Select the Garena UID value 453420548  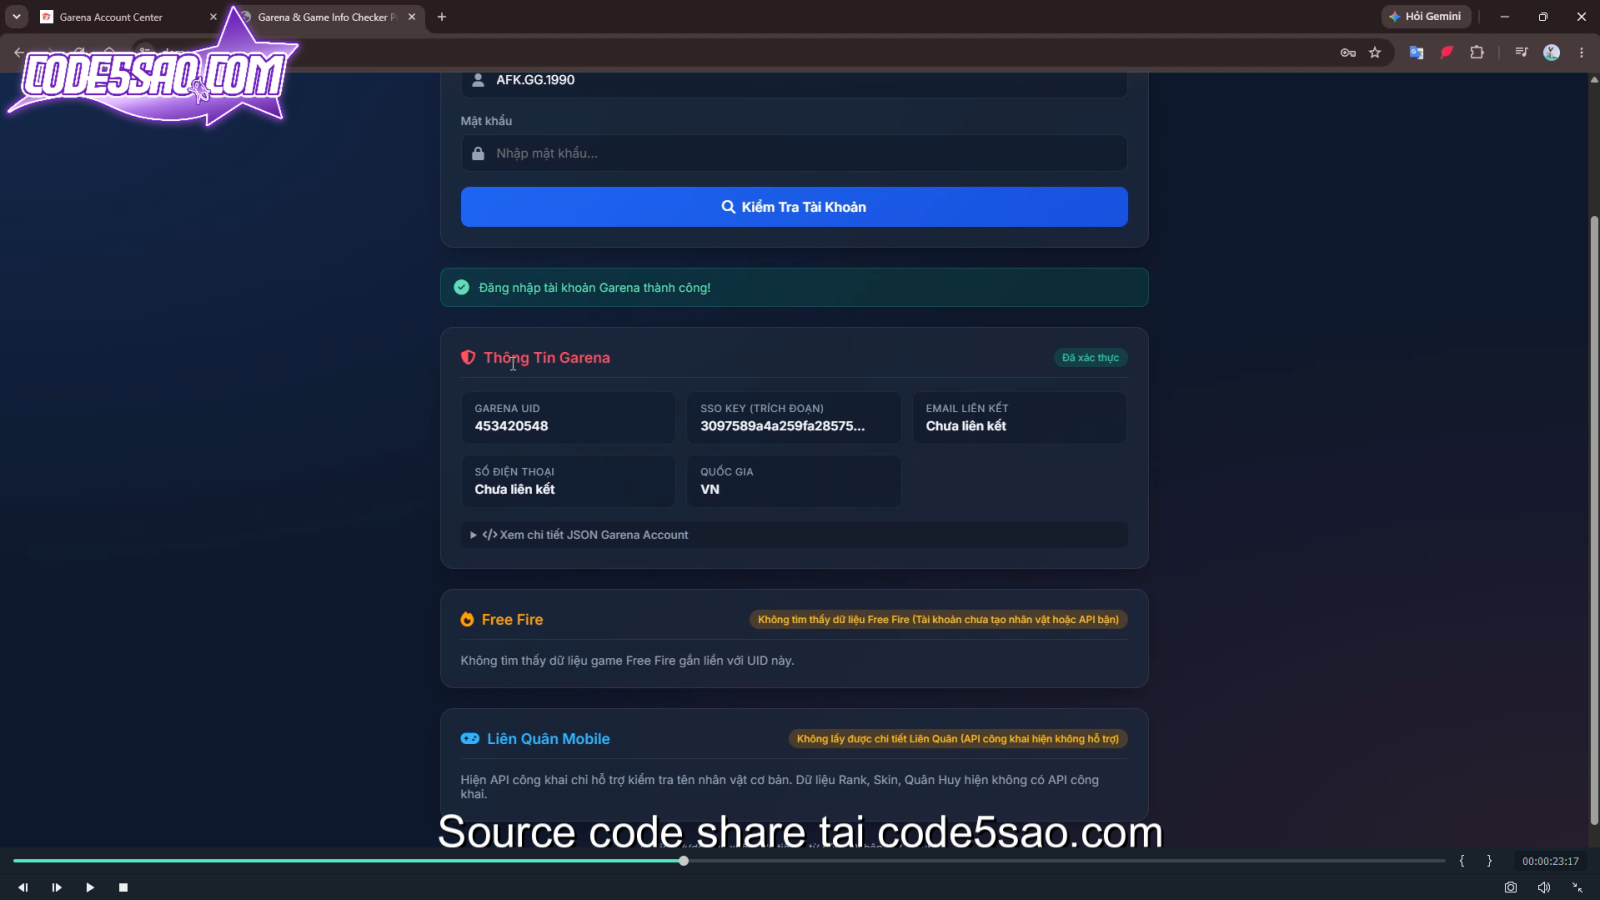(511, 426)
